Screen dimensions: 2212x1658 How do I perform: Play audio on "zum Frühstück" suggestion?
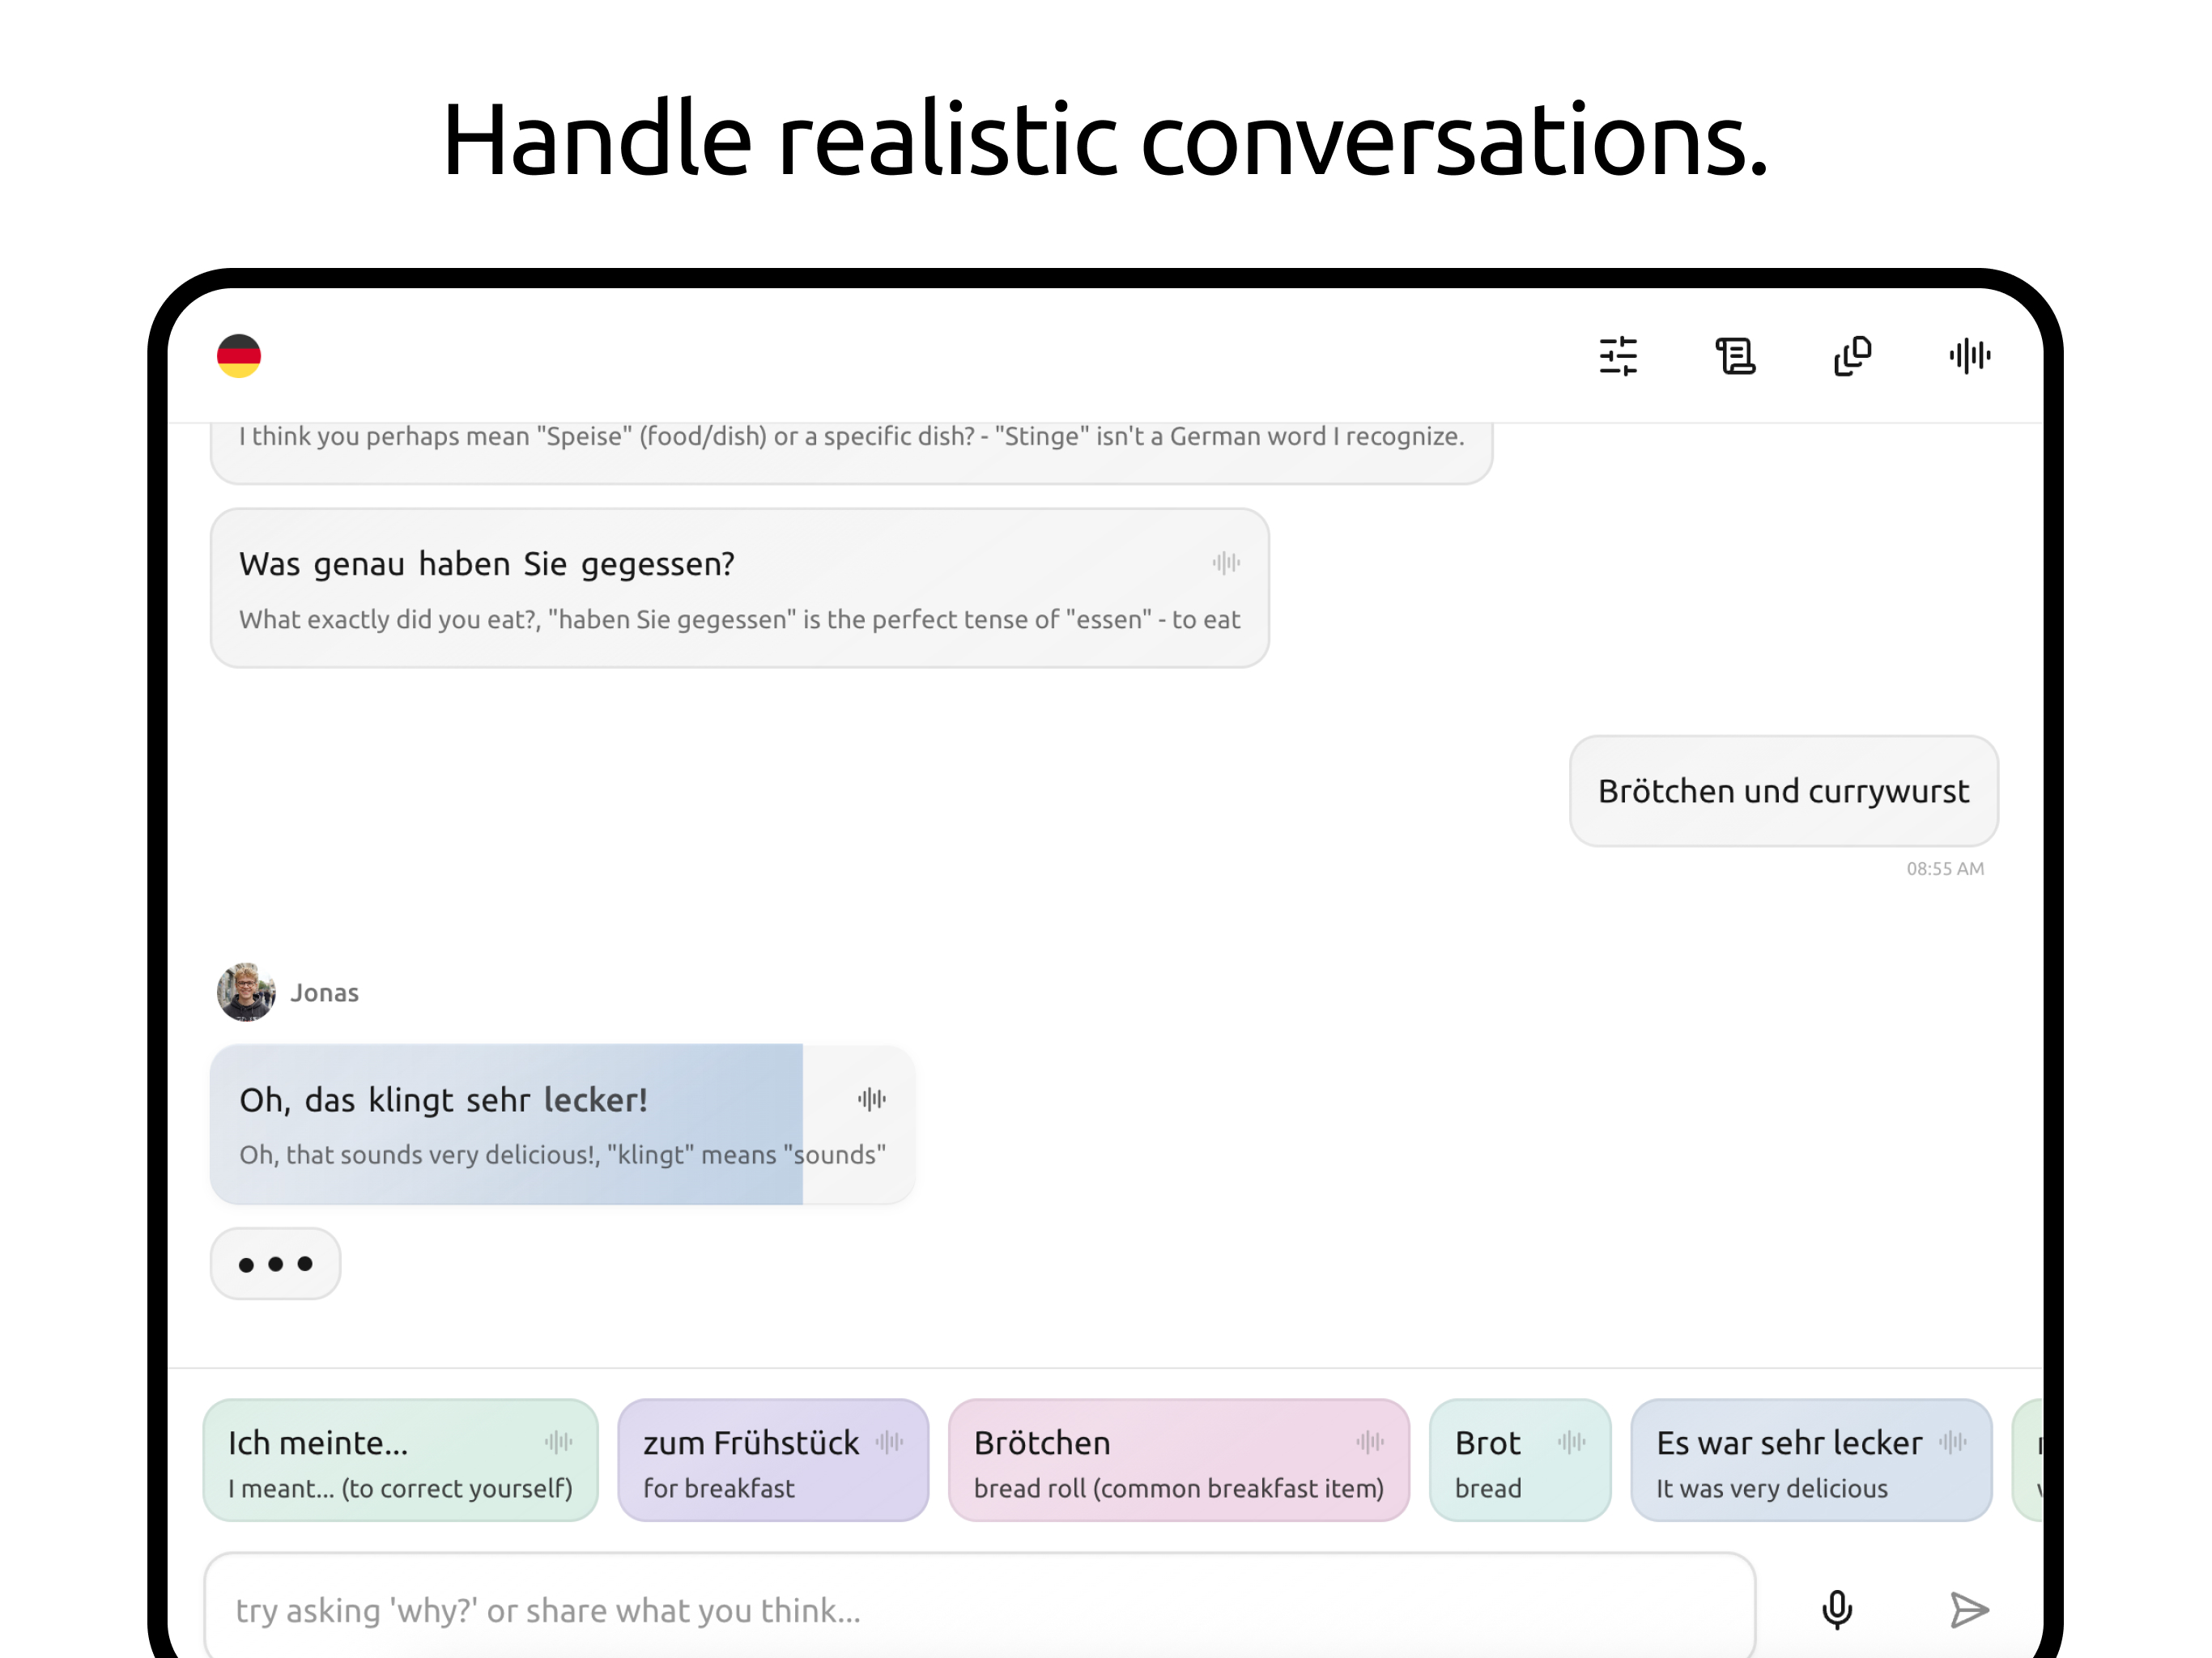(889, 1442)
